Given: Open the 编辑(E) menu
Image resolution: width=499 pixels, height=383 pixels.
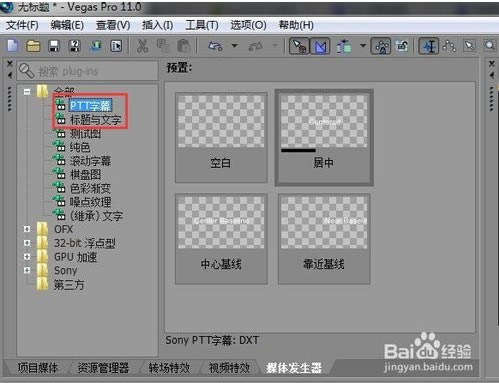Looking at the screenshot, I should pos(67,25).
